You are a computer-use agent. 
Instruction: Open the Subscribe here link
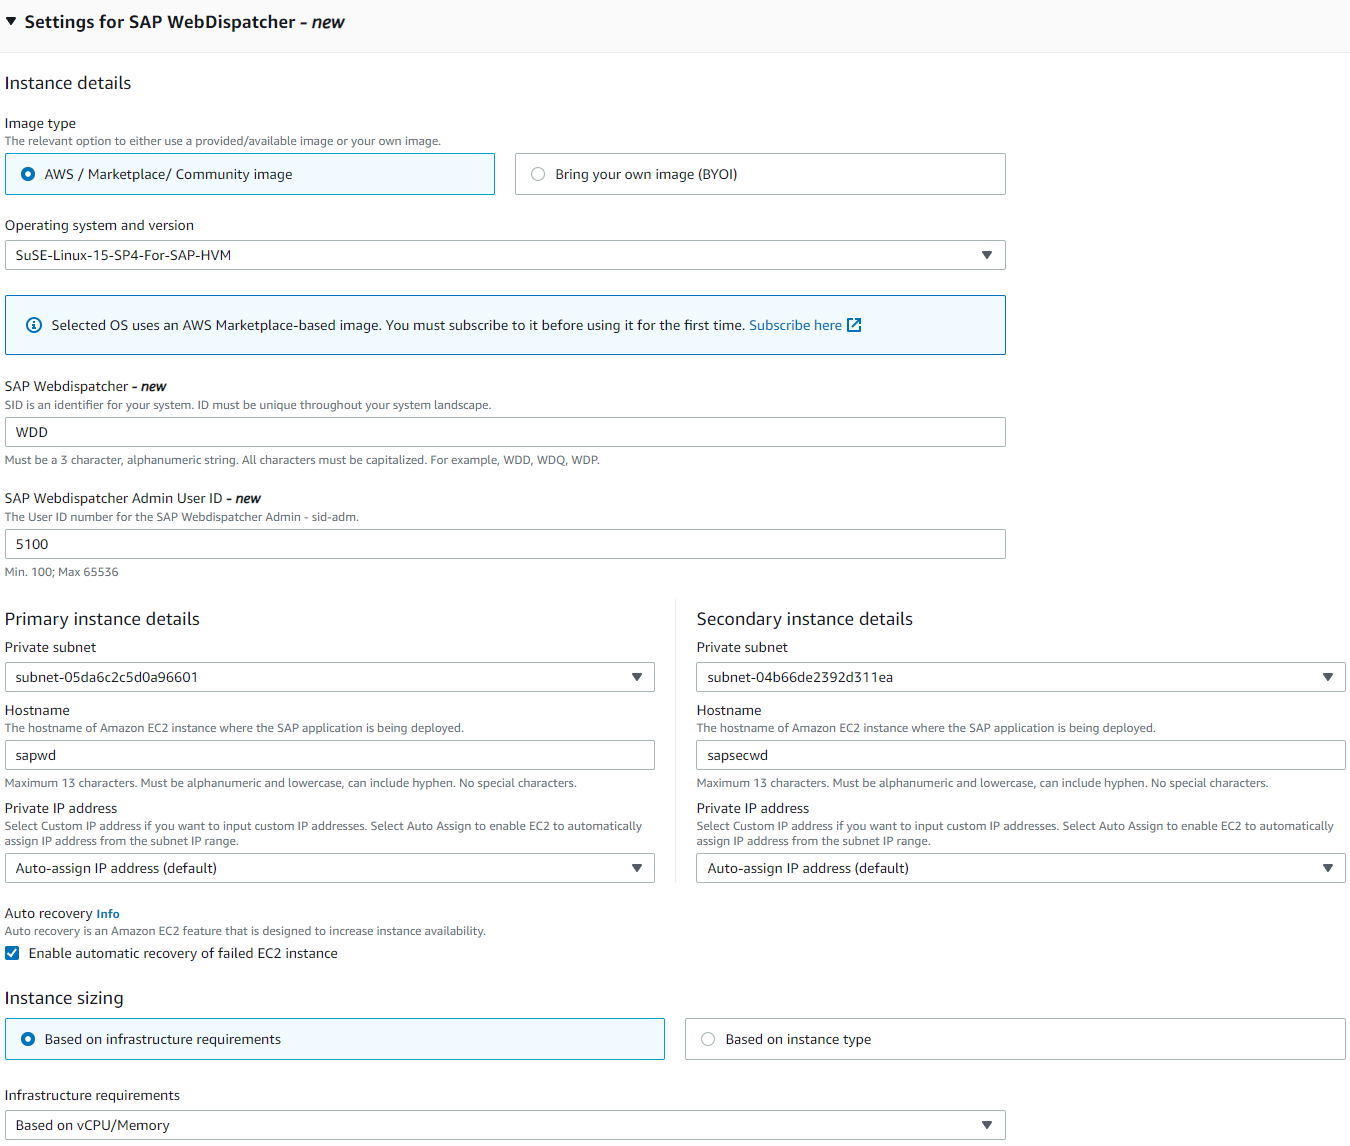tap(795, 325)
